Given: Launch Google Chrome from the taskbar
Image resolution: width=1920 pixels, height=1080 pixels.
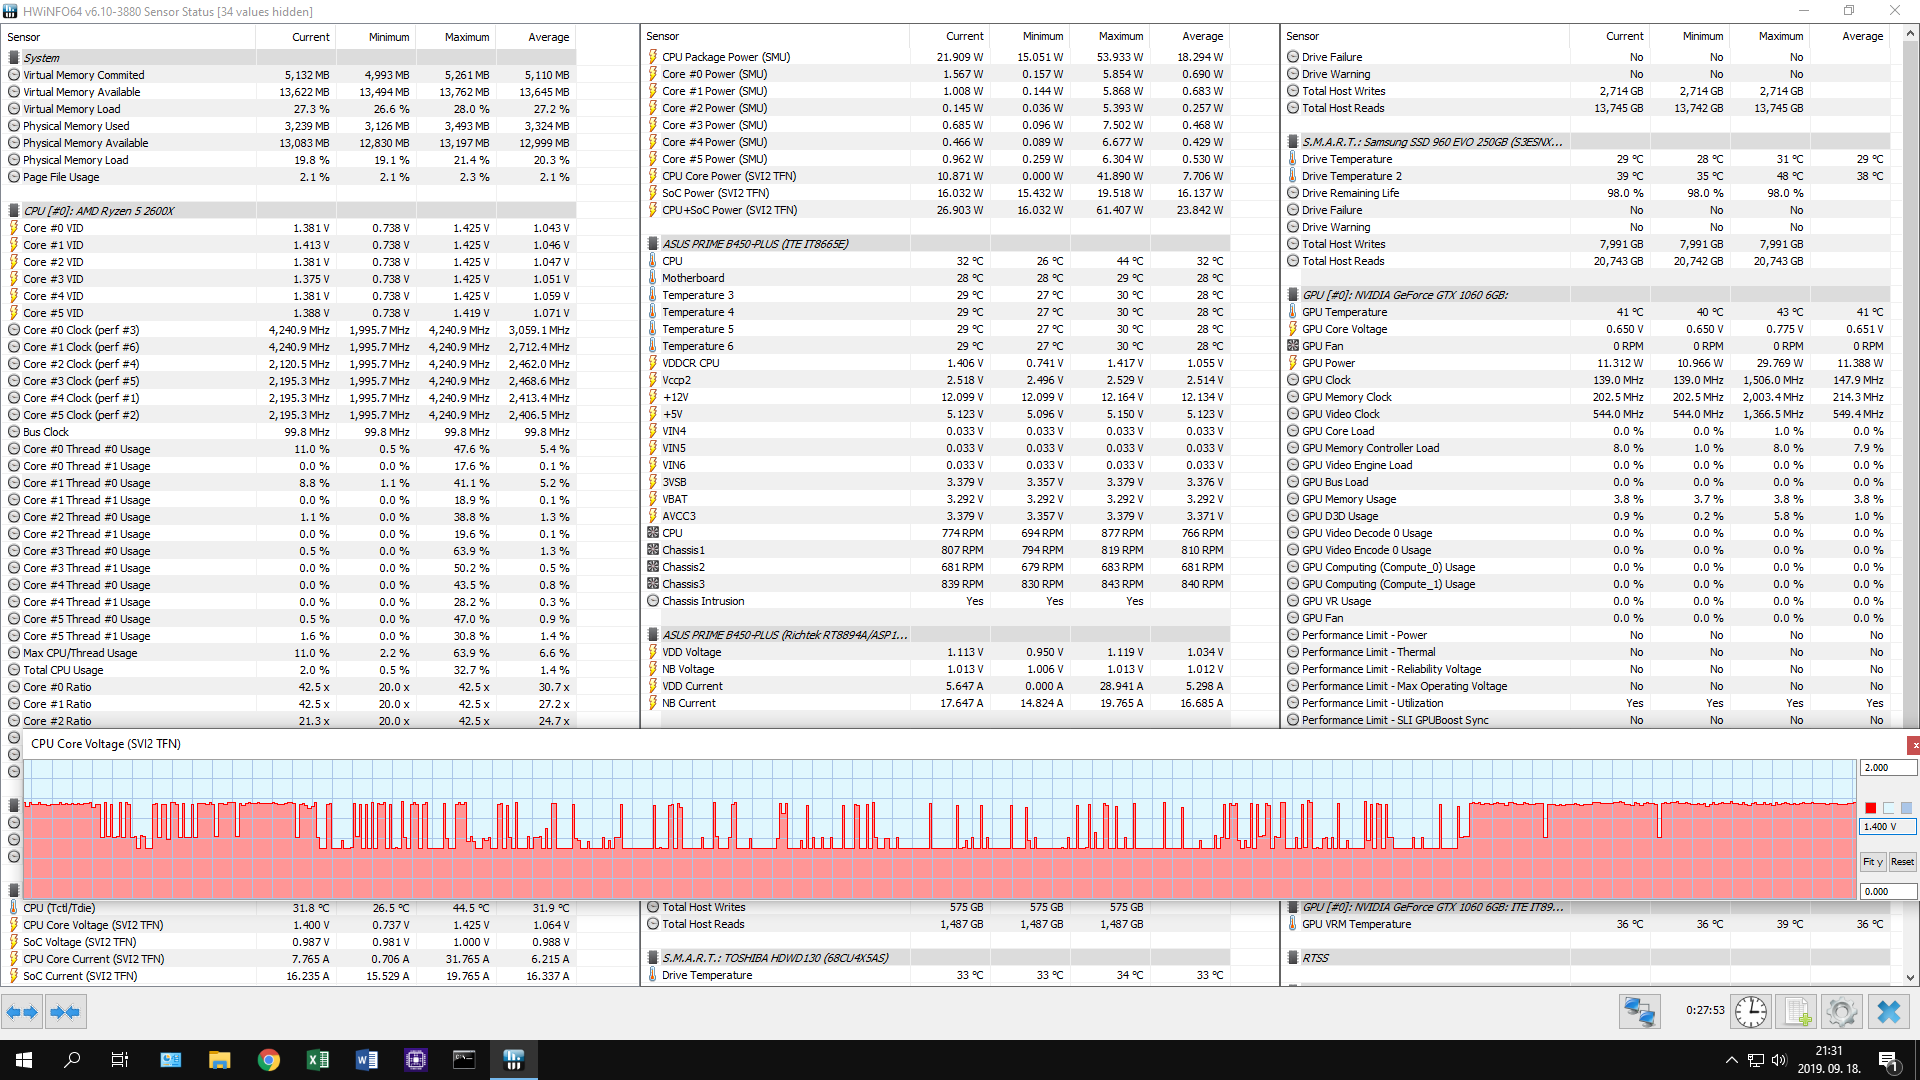Looking at the screenshot, I should coord(268,1060).
